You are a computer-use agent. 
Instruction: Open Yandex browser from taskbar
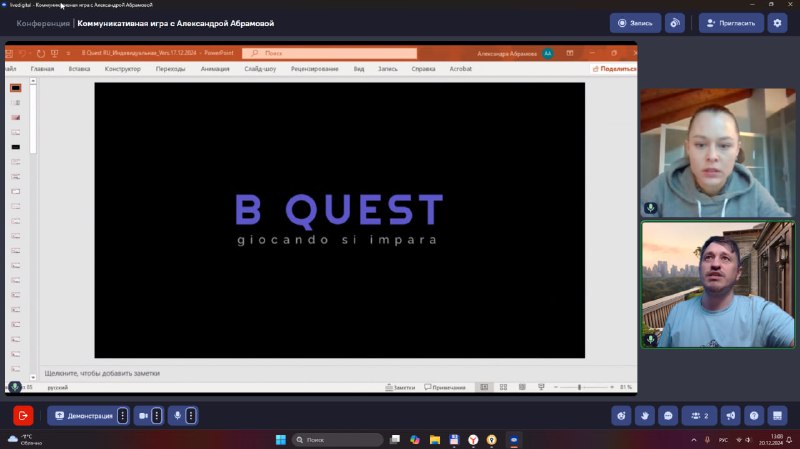click(x=473, y=440)
